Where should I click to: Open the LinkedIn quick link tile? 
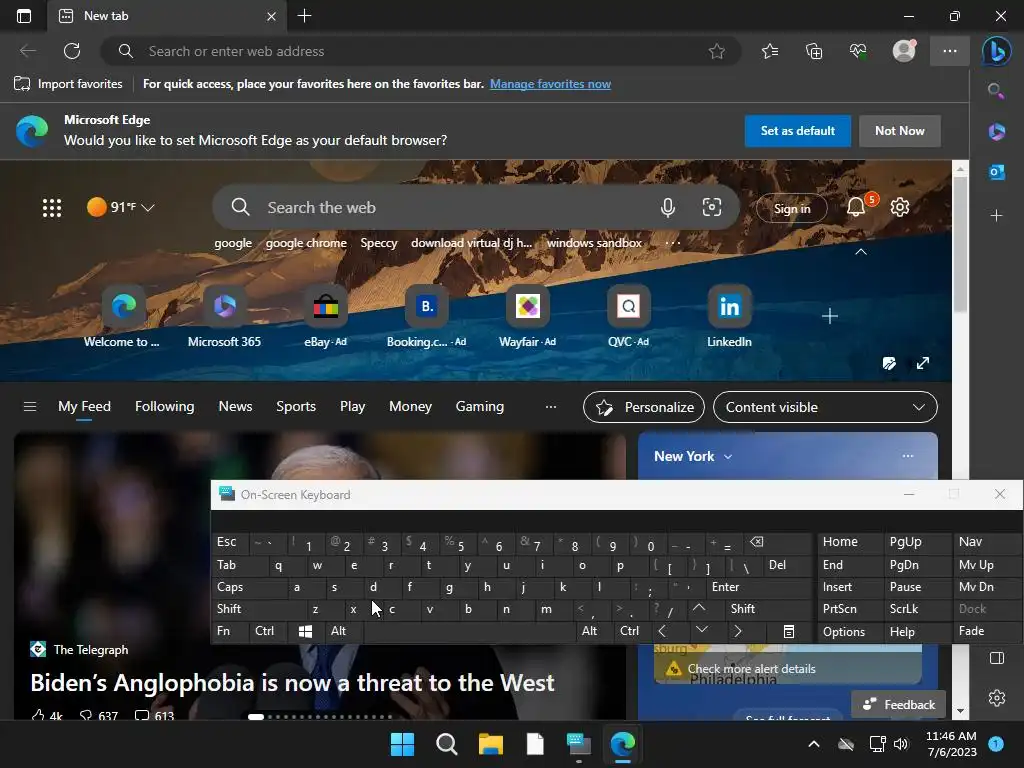click(729, 317)
